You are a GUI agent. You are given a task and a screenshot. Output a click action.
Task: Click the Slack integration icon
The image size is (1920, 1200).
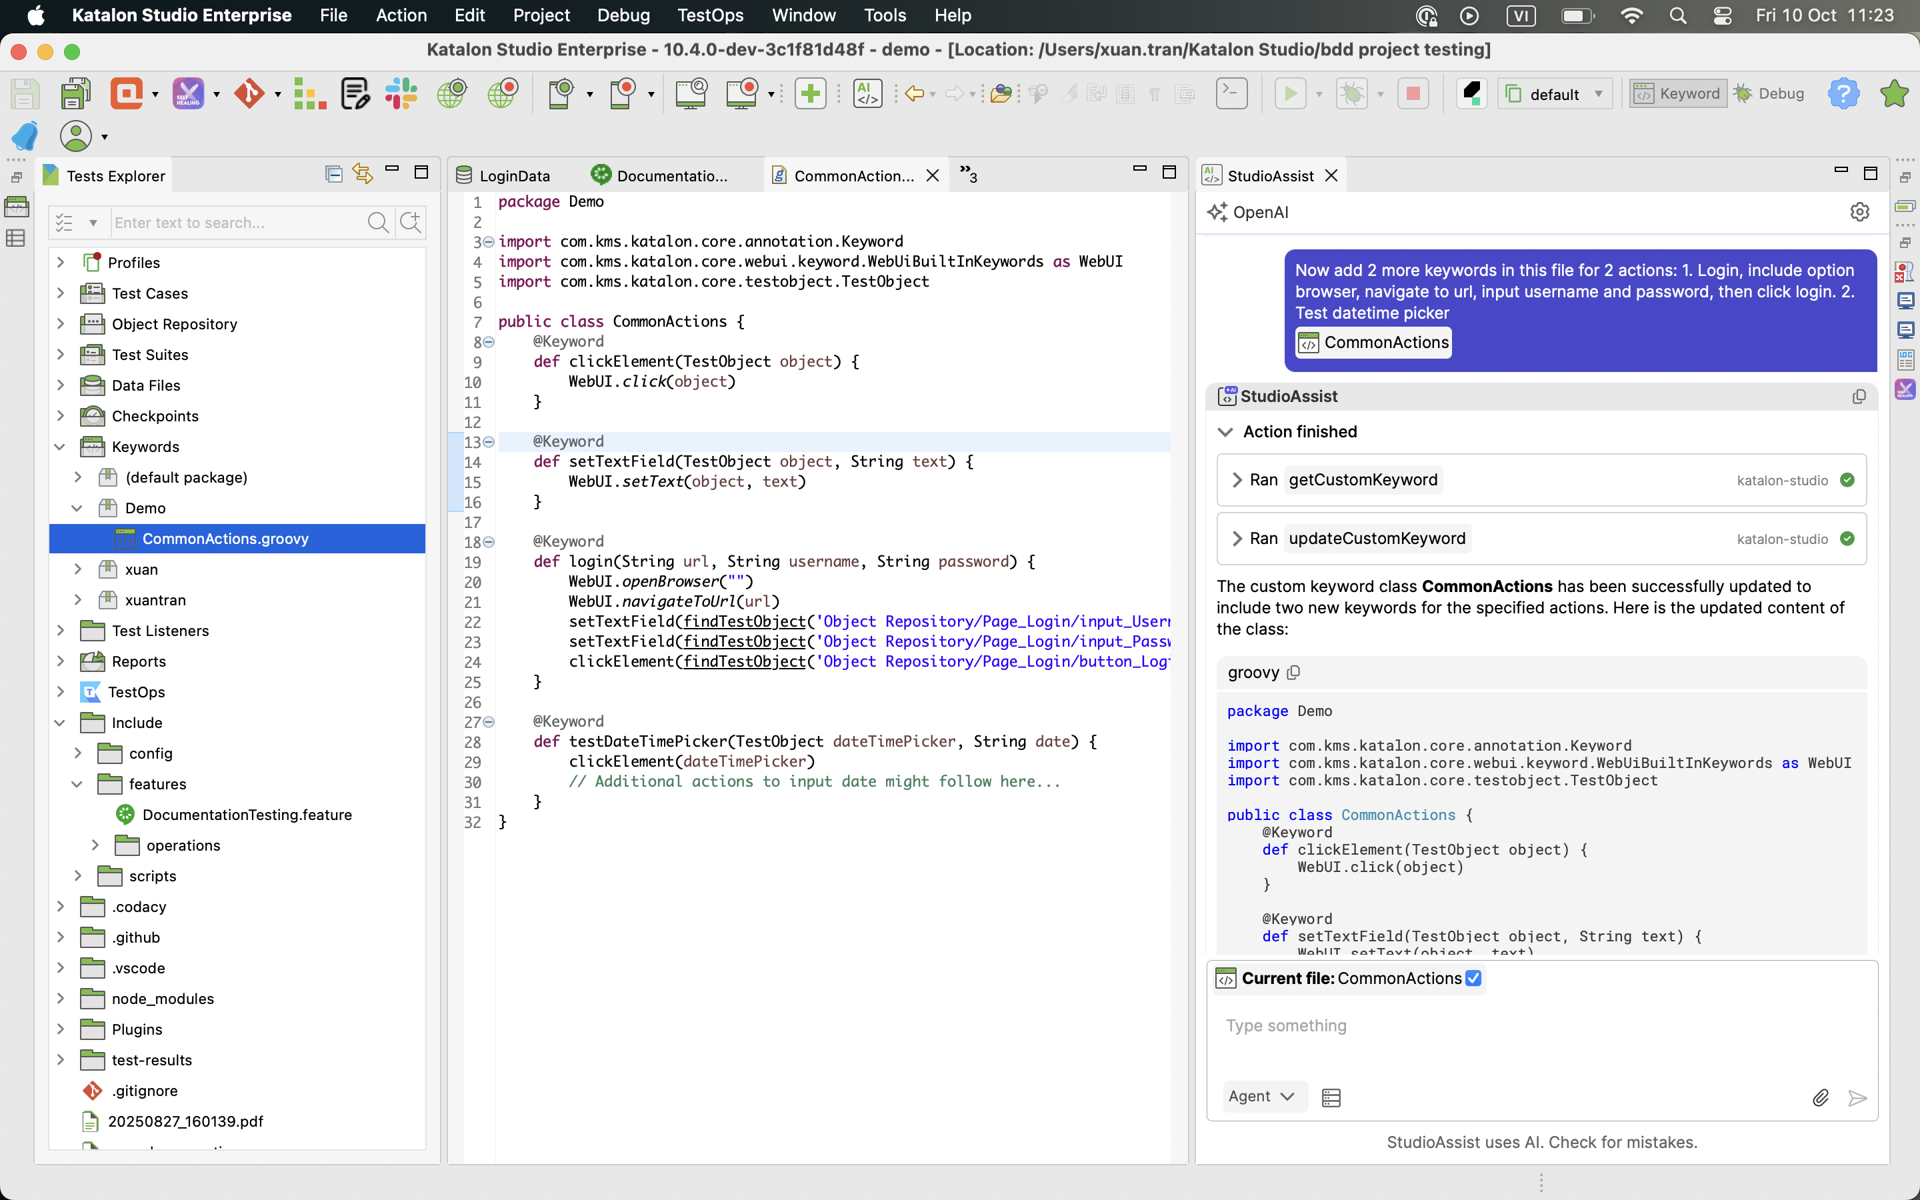click(x=401, y=94)
